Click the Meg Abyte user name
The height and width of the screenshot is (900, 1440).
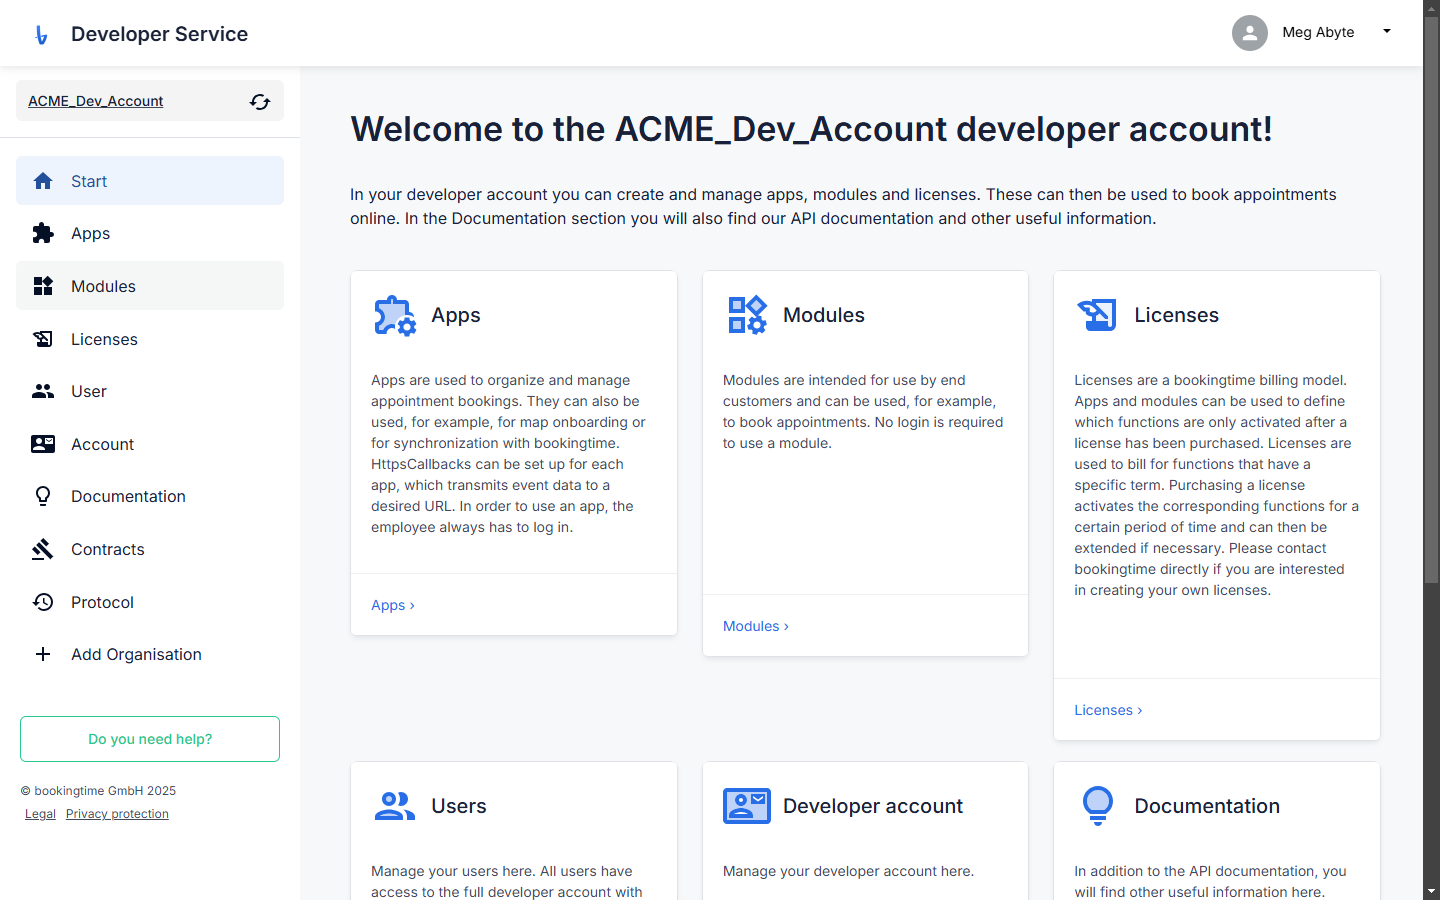click(1318, 32)
